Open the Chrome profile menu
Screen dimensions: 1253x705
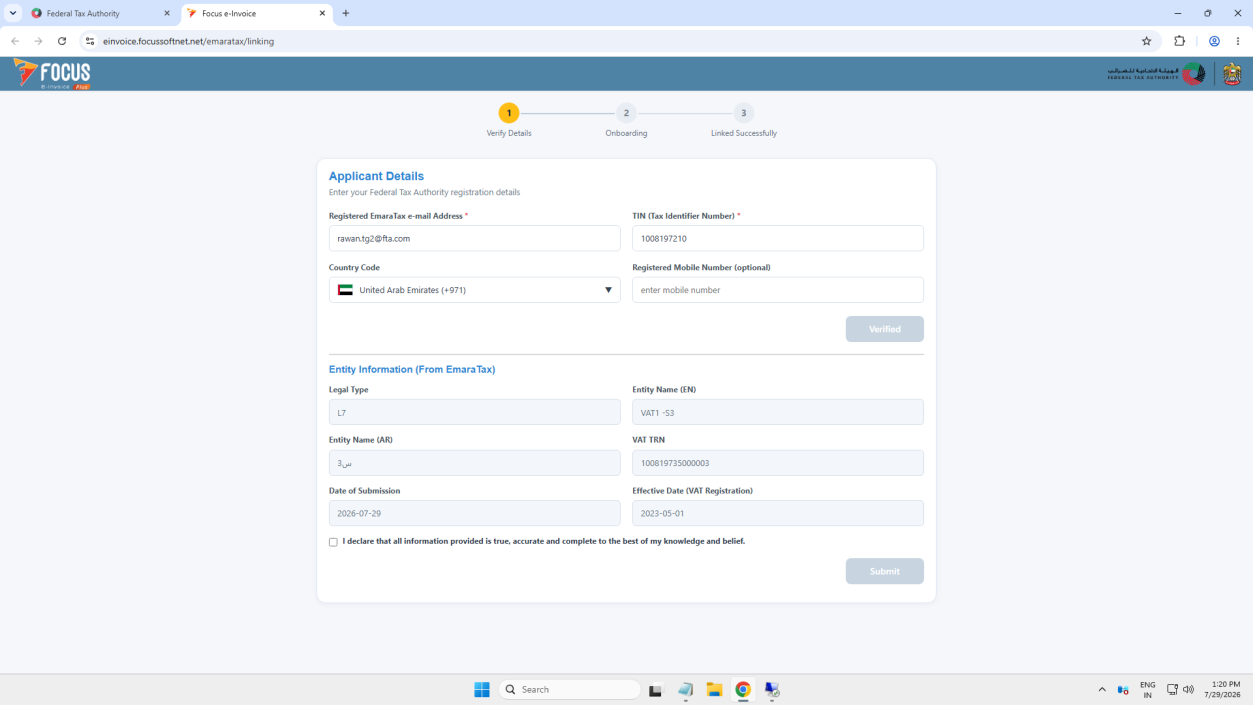(1214, 41)
